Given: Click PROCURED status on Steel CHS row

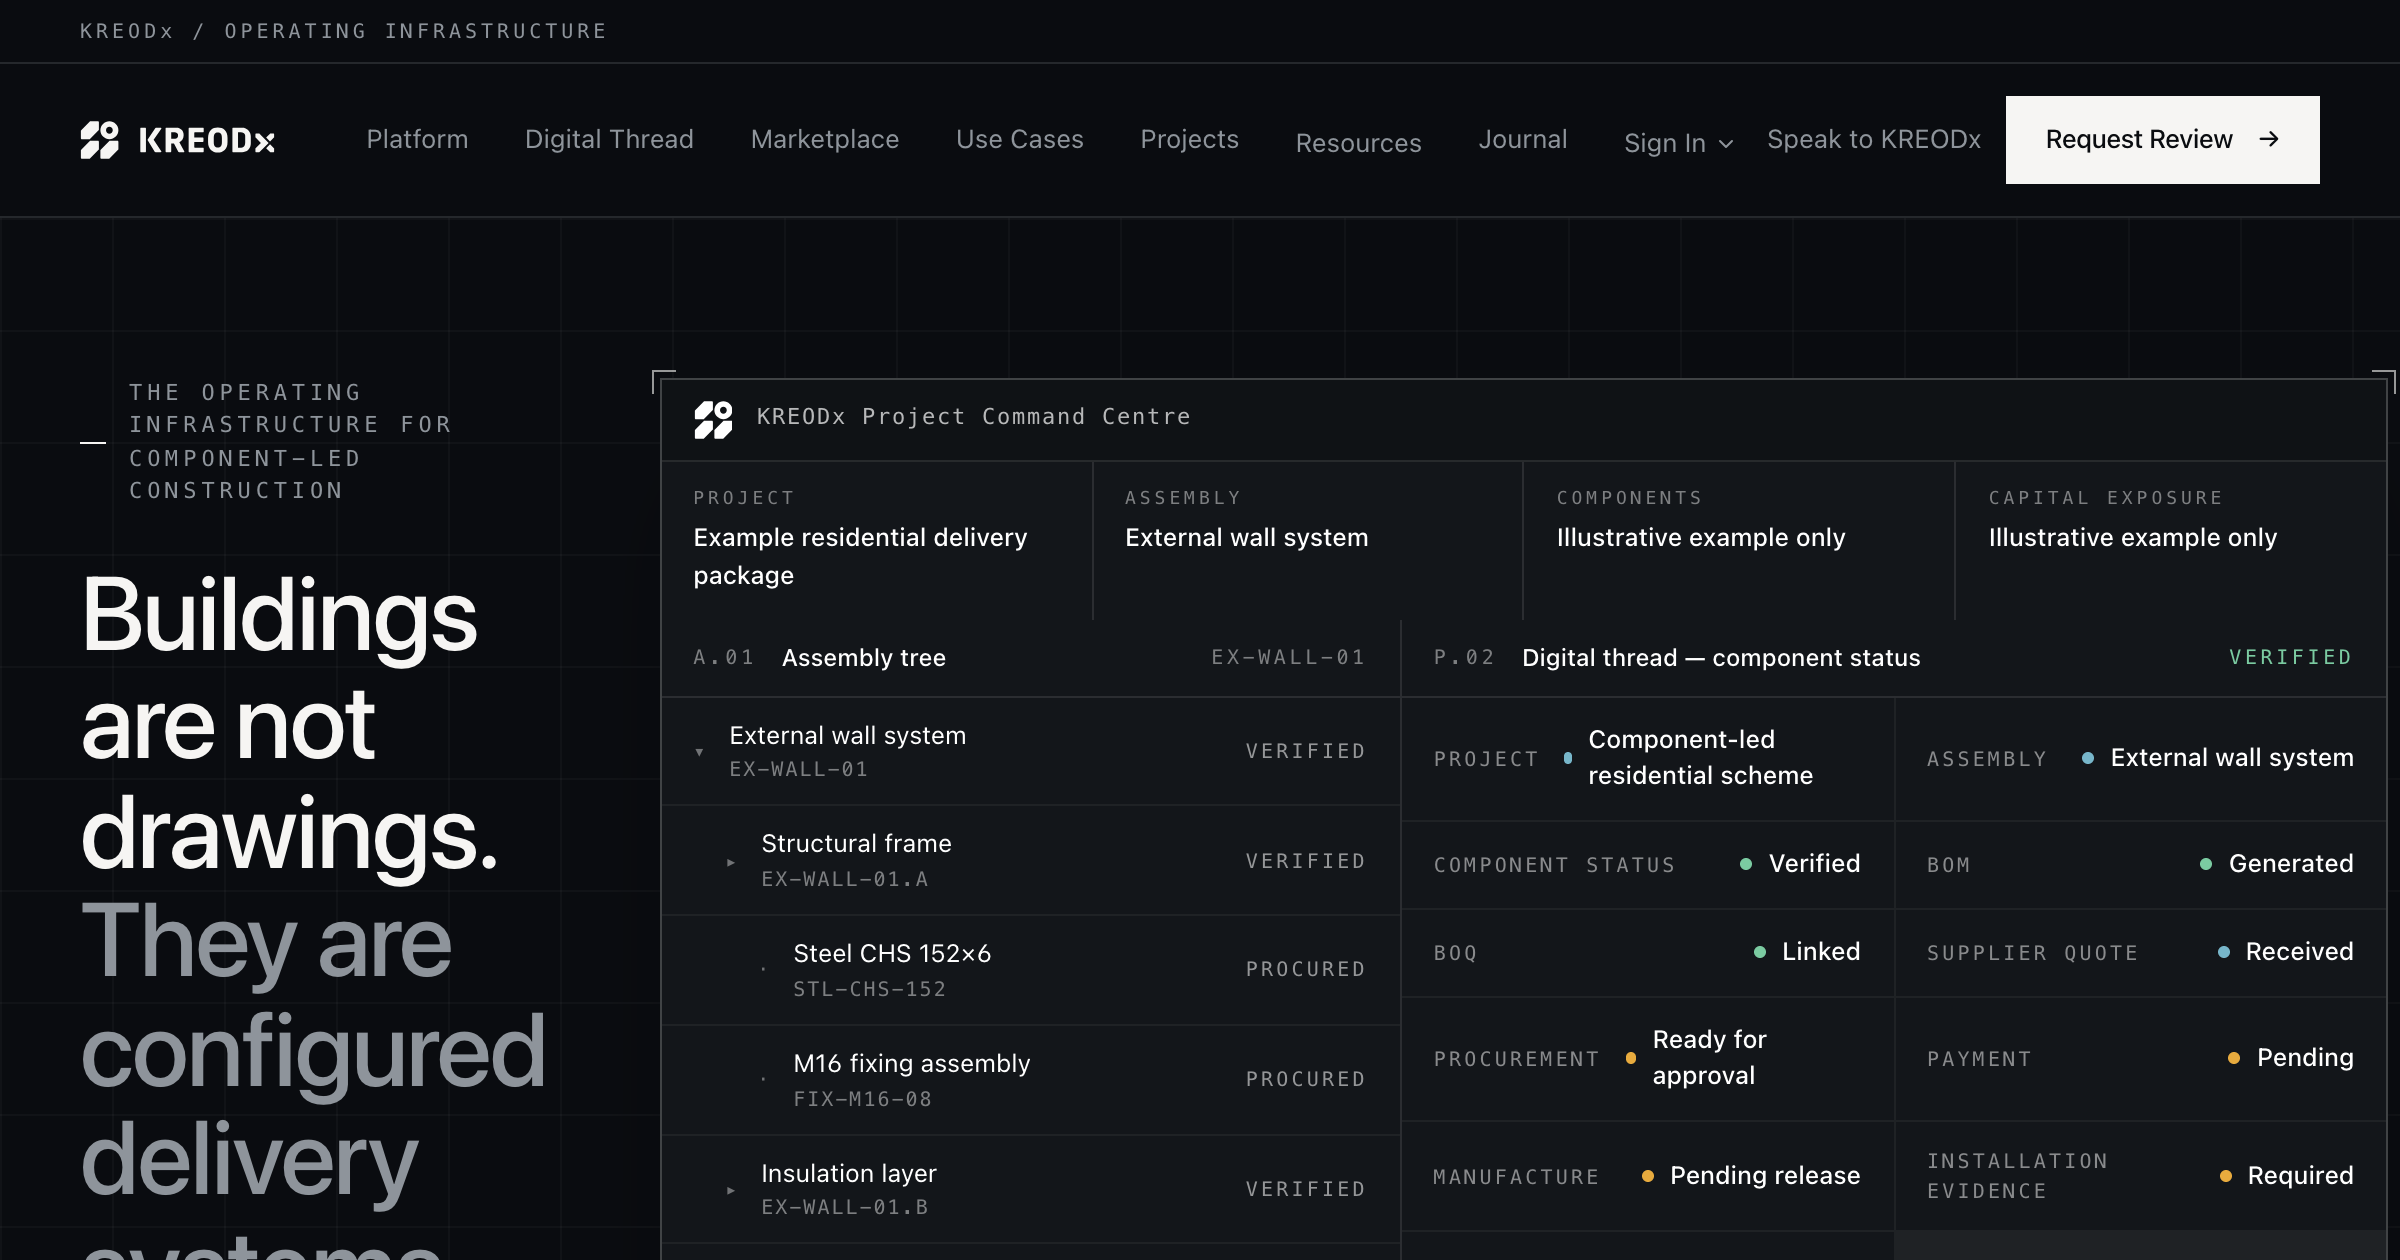Looking at the screenshot, I should (x=1305, y=969).
